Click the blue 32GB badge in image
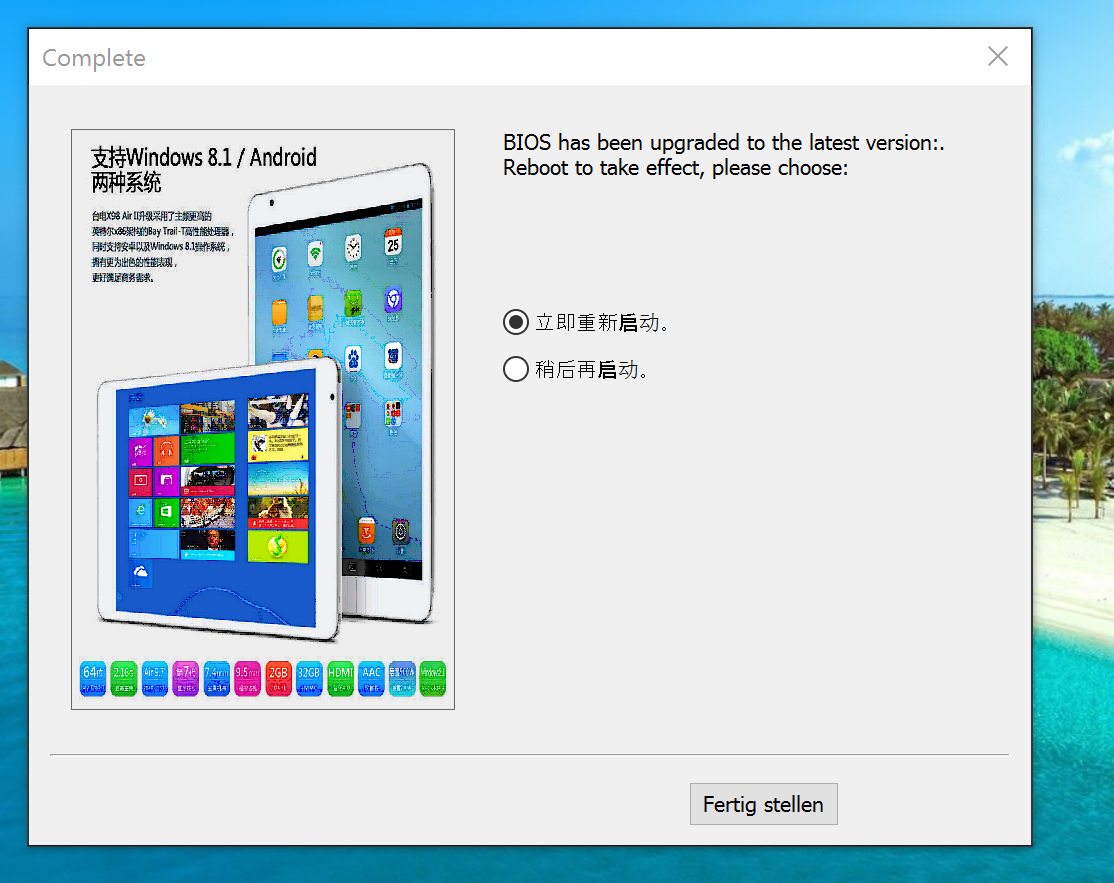The width and height of the screenshot is (1114, 883). pyautogui.click(x=309, y=678)
